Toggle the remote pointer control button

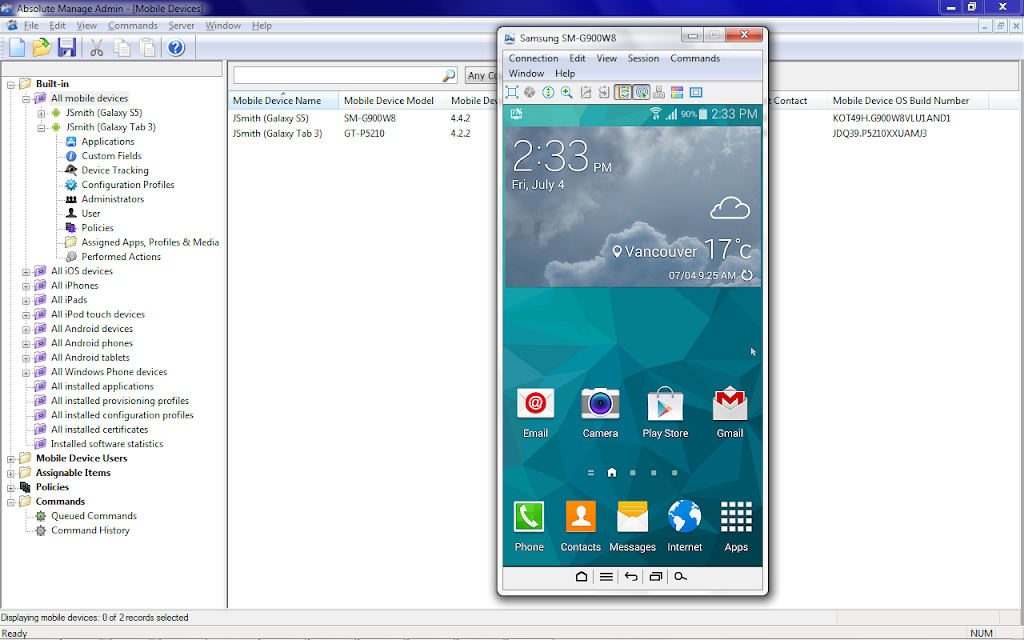(641, 92)
